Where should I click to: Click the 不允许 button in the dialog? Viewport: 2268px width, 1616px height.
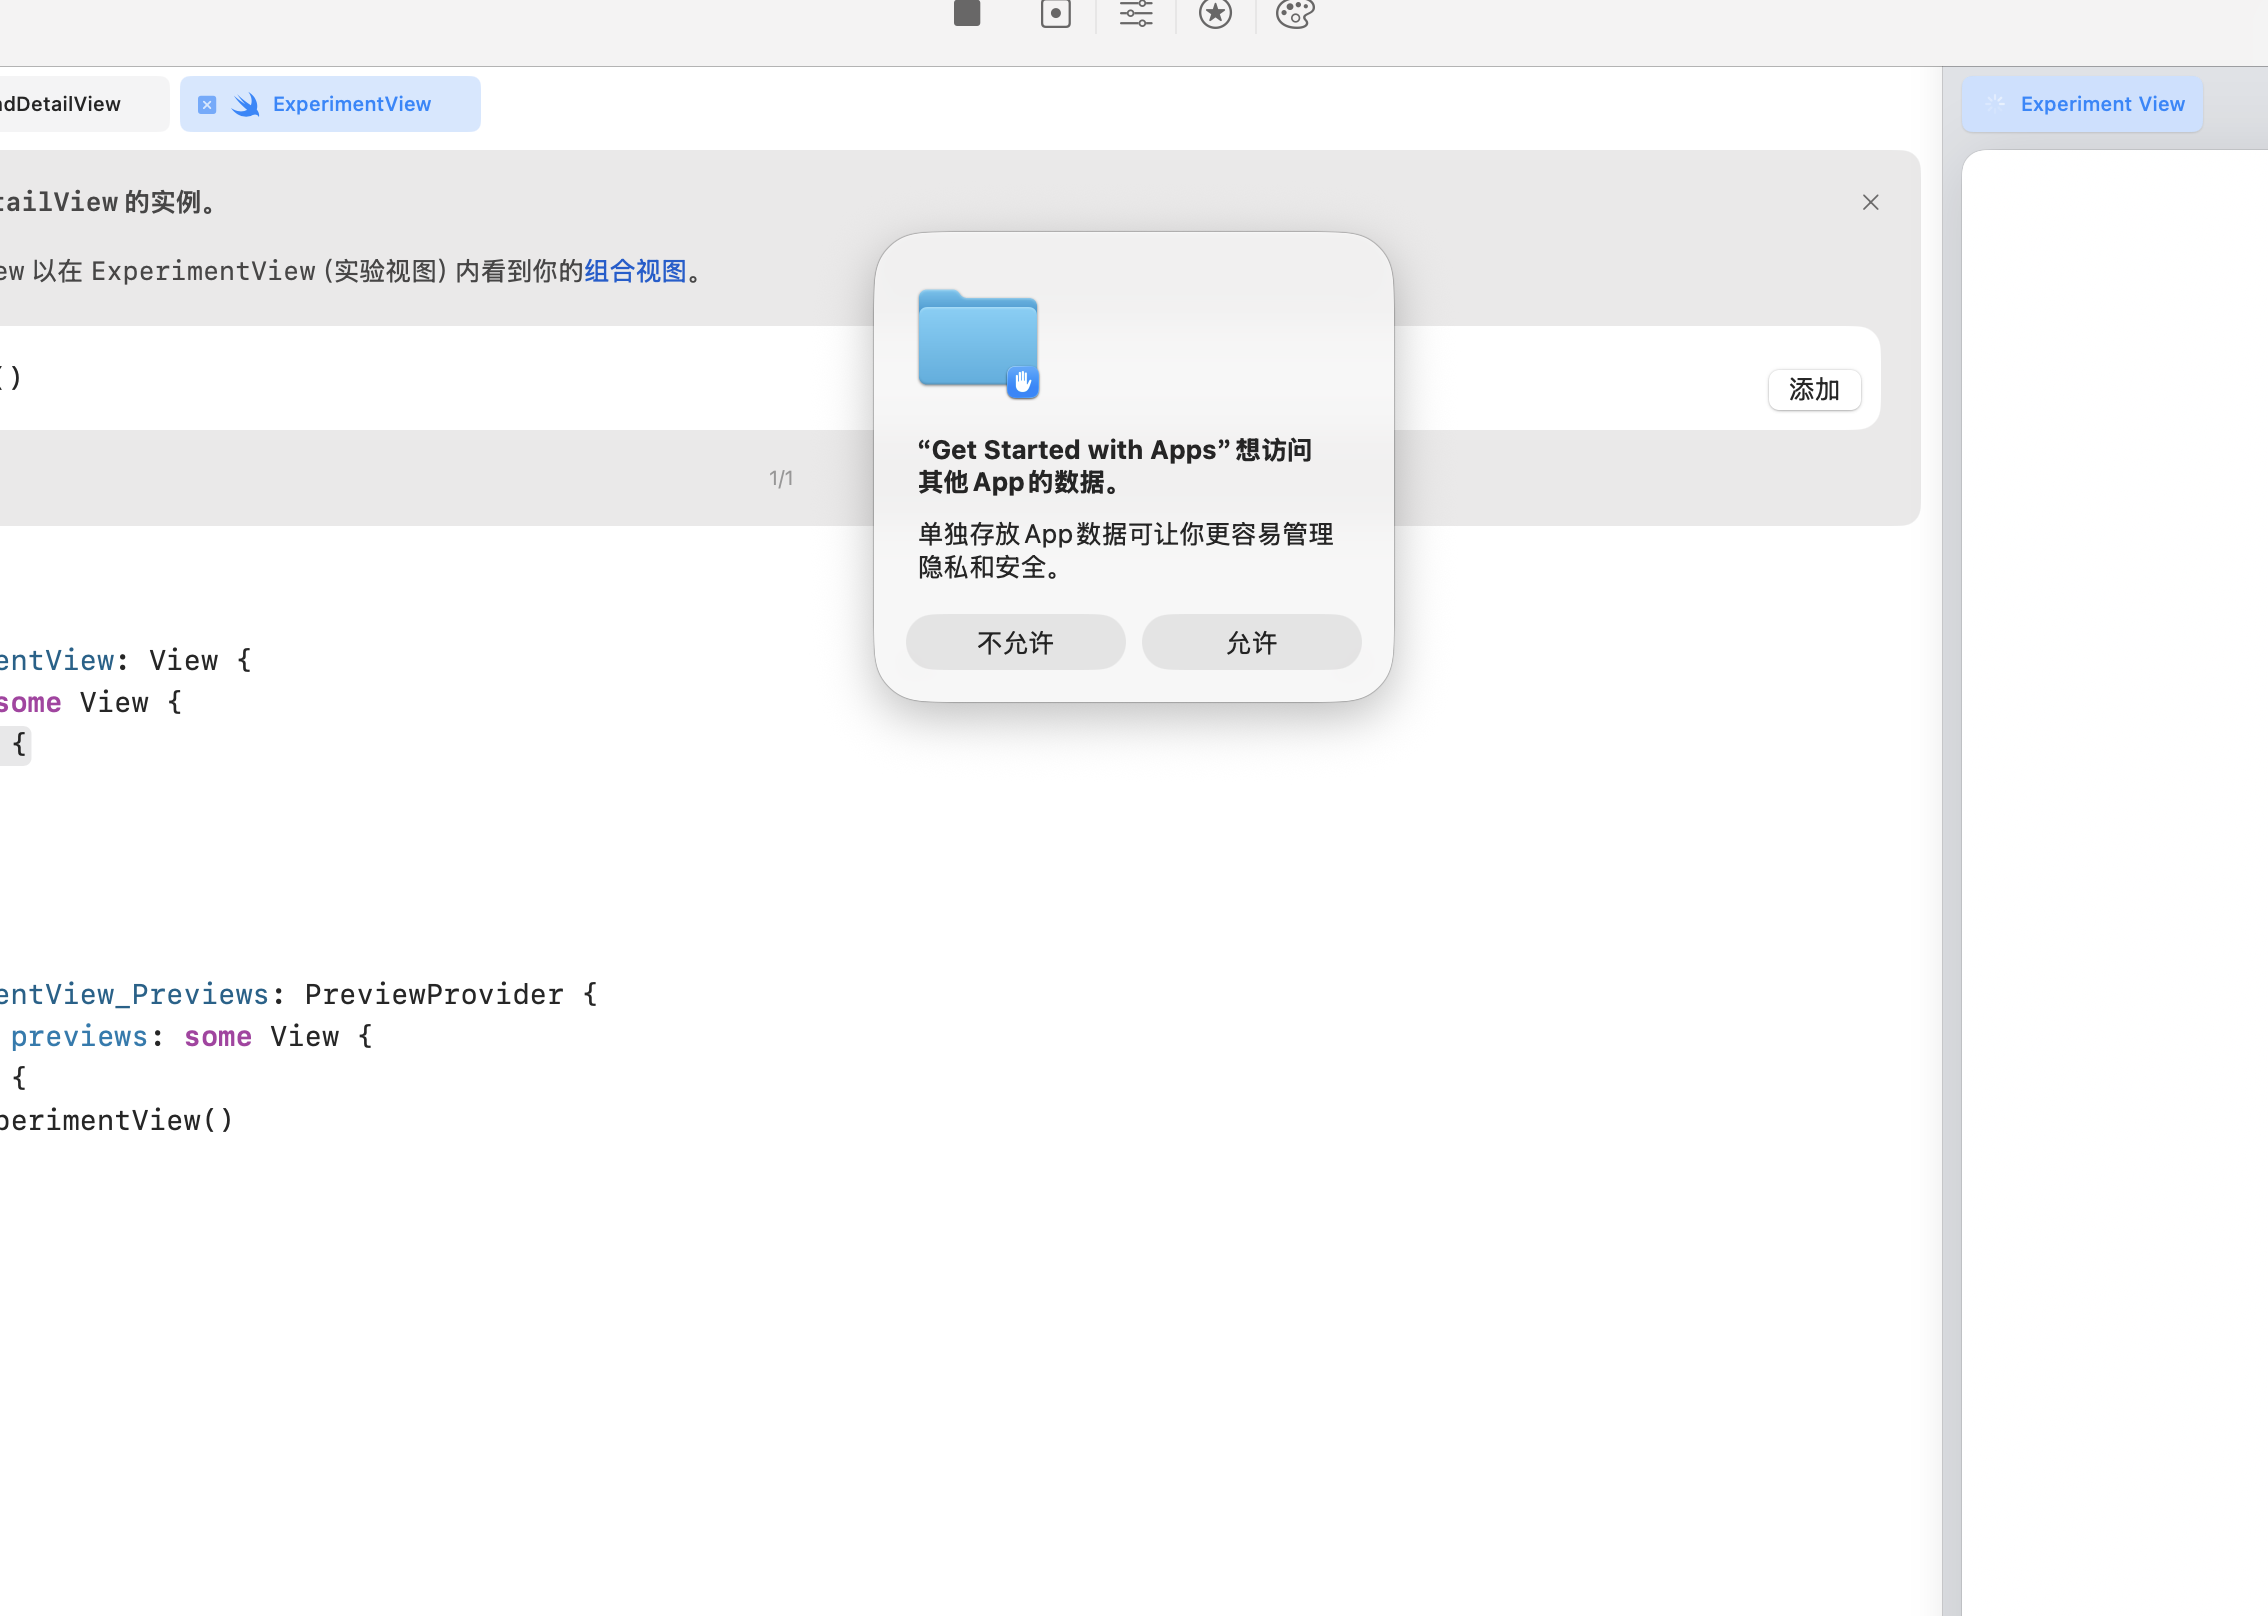coord(1015,642)
